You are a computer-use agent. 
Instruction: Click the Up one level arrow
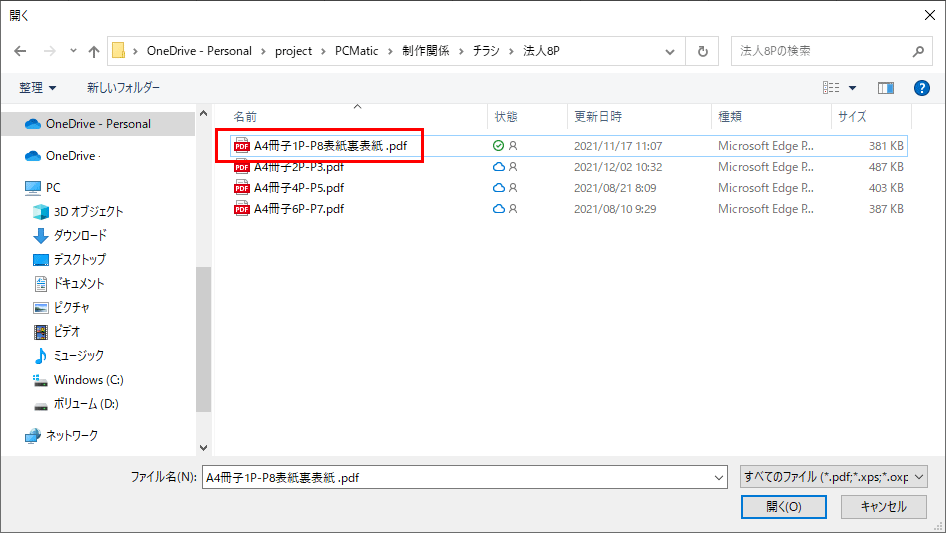pos(94,51)
